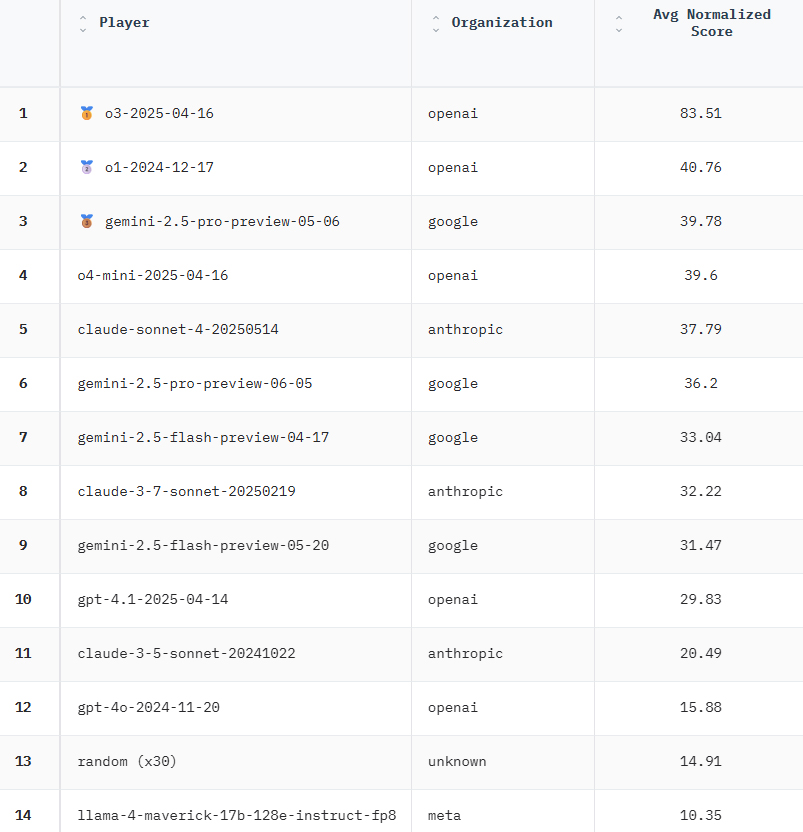The height and width of the screenshot is (832, 803).
Task: Select the gemini-2.5-pro-preview-06-05 player name
Action: click(195, 383)
